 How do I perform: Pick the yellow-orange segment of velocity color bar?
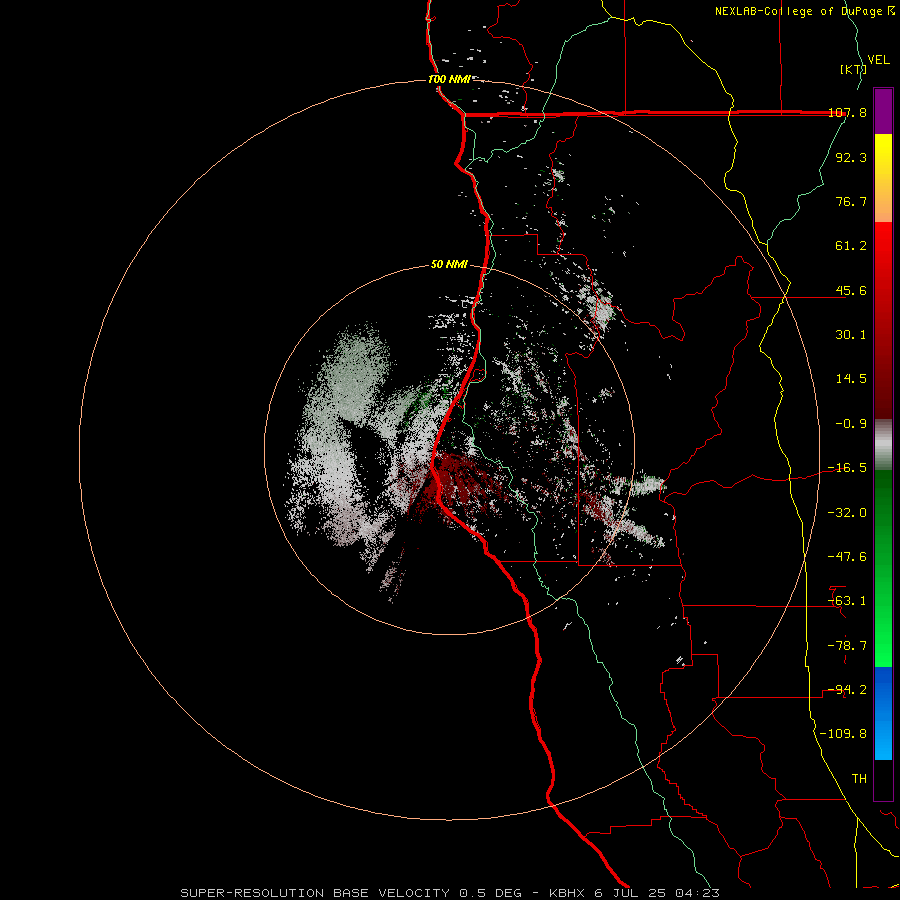883,178
